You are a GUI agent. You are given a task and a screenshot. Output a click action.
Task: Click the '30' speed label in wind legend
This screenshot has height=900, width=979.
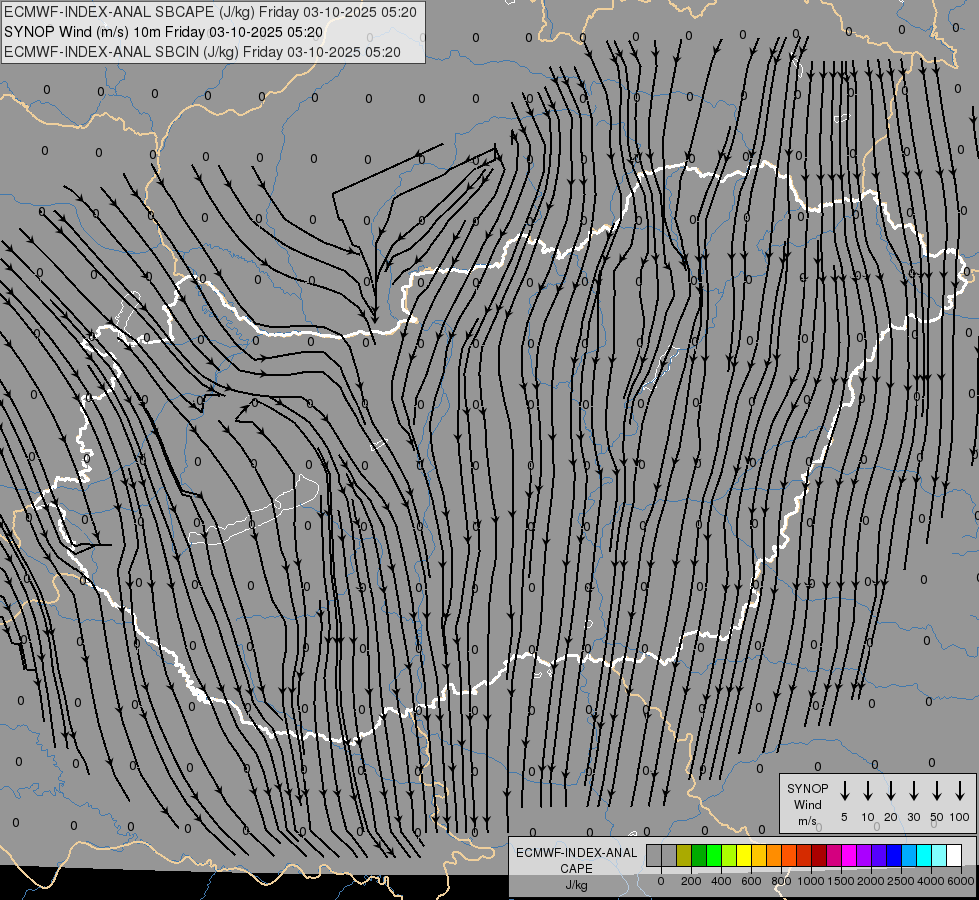click(913, 817)
